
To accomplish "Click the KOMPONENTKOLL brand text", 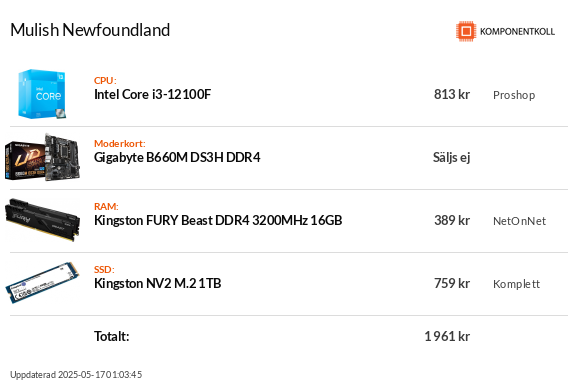I will pyautogui.click(x=517, y=32).
